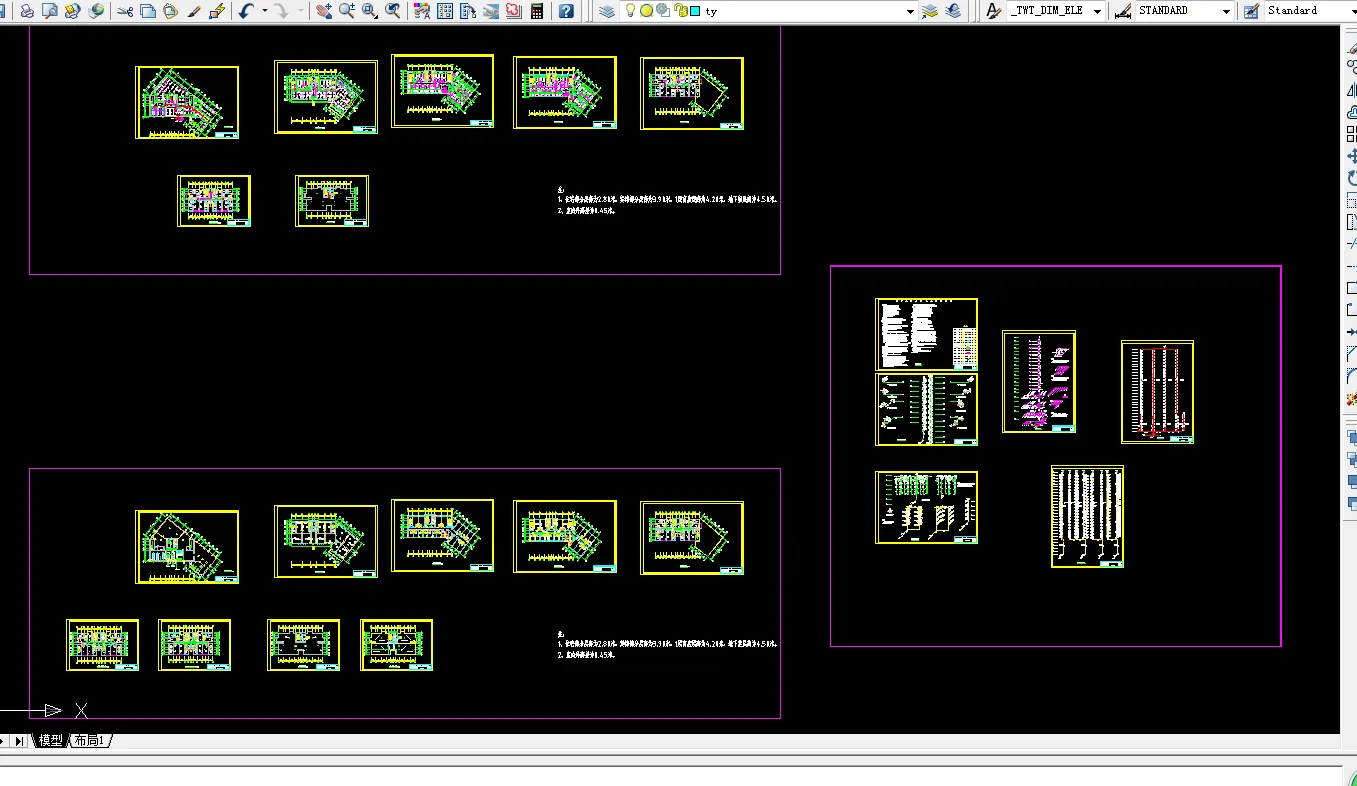Image resolution: width=1357 pixels, height=786 pixels.
Task: Open the Dimension Style manager icon
Action: (1122, 11)
